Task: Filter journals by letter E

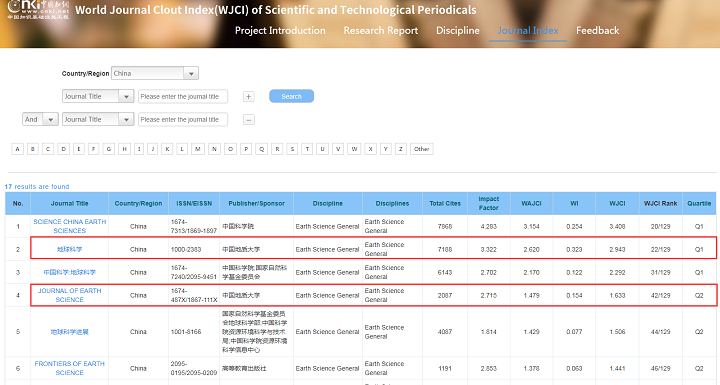Action: click(x=79, y=149)
